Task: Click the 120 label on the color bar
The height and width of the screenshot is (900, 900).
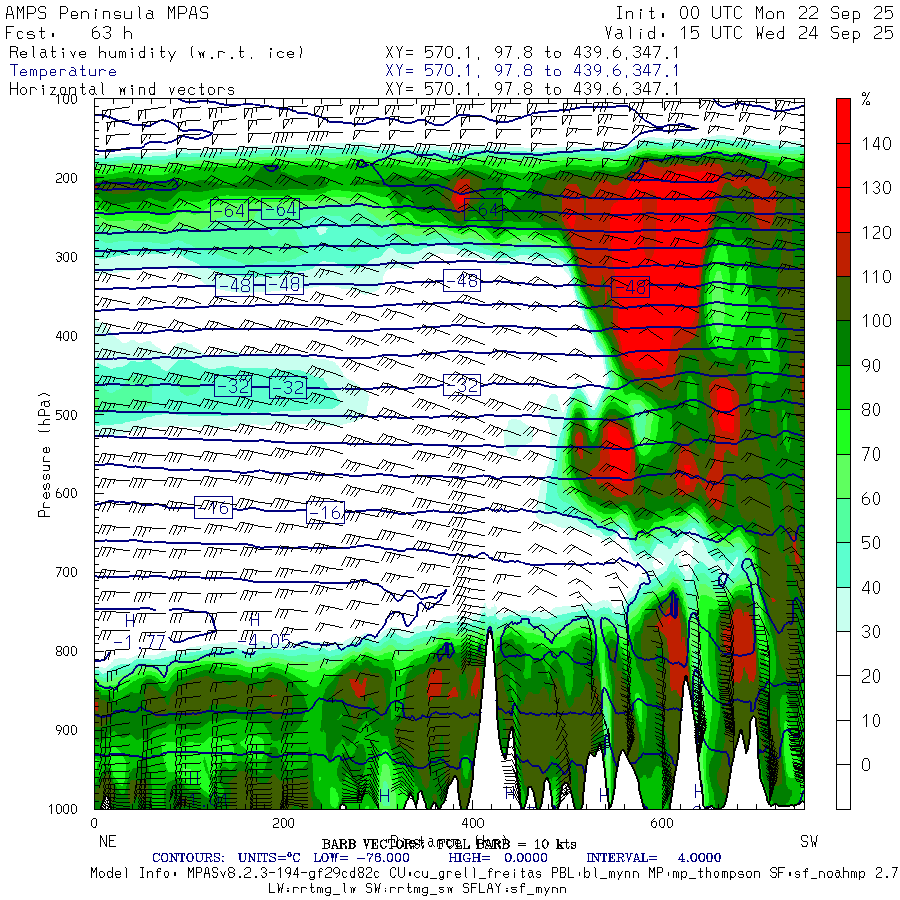Action: (x=876, y=233)
